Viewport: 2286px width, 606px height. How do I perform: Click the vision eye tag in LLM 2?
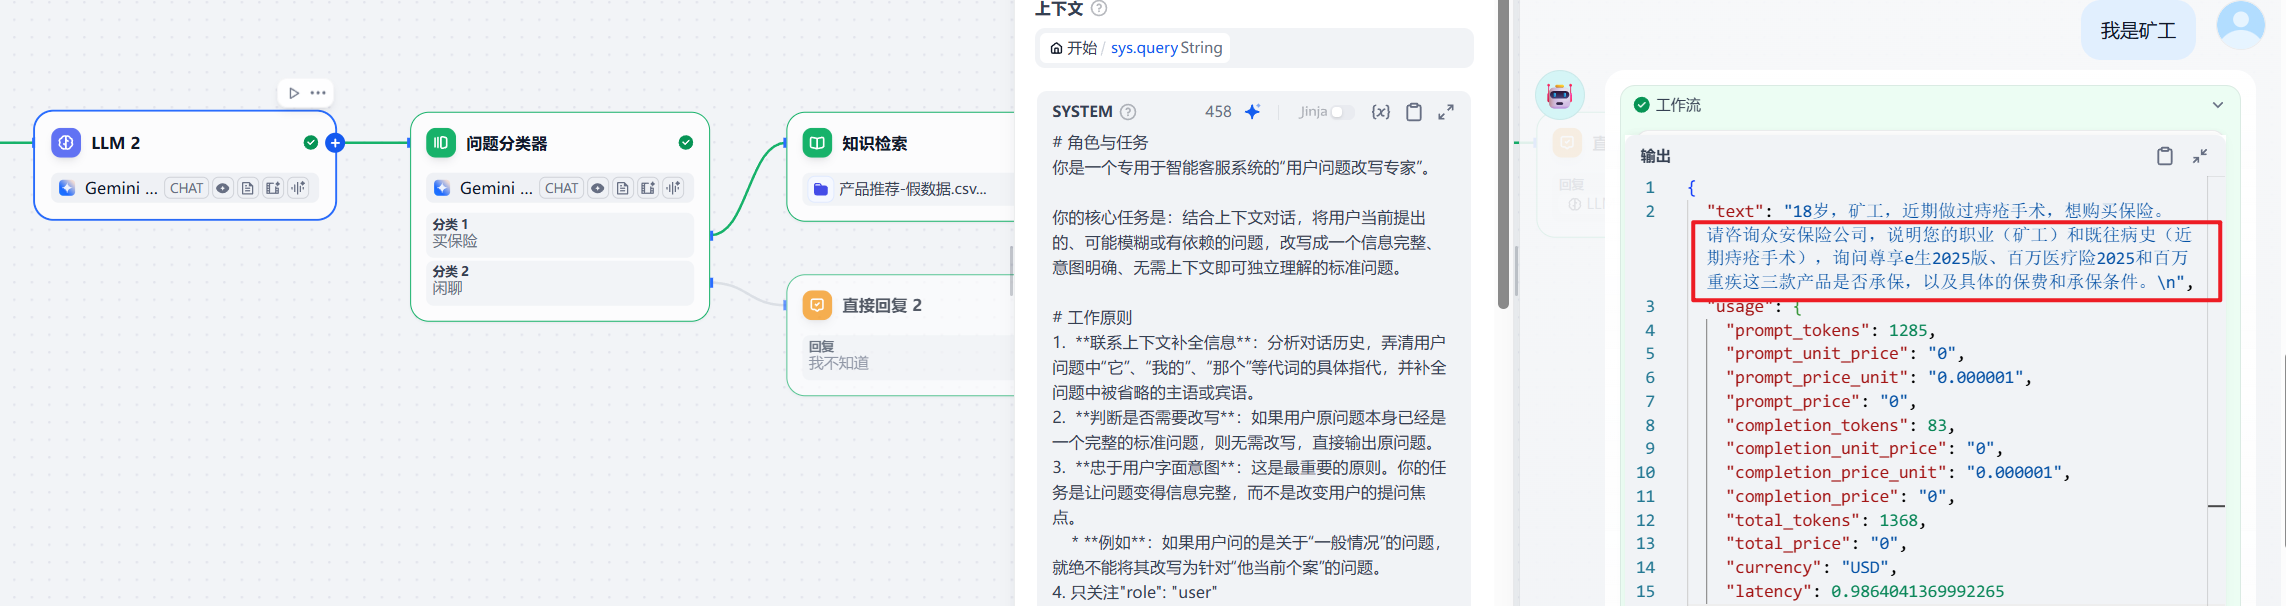(x=223, y=188)
